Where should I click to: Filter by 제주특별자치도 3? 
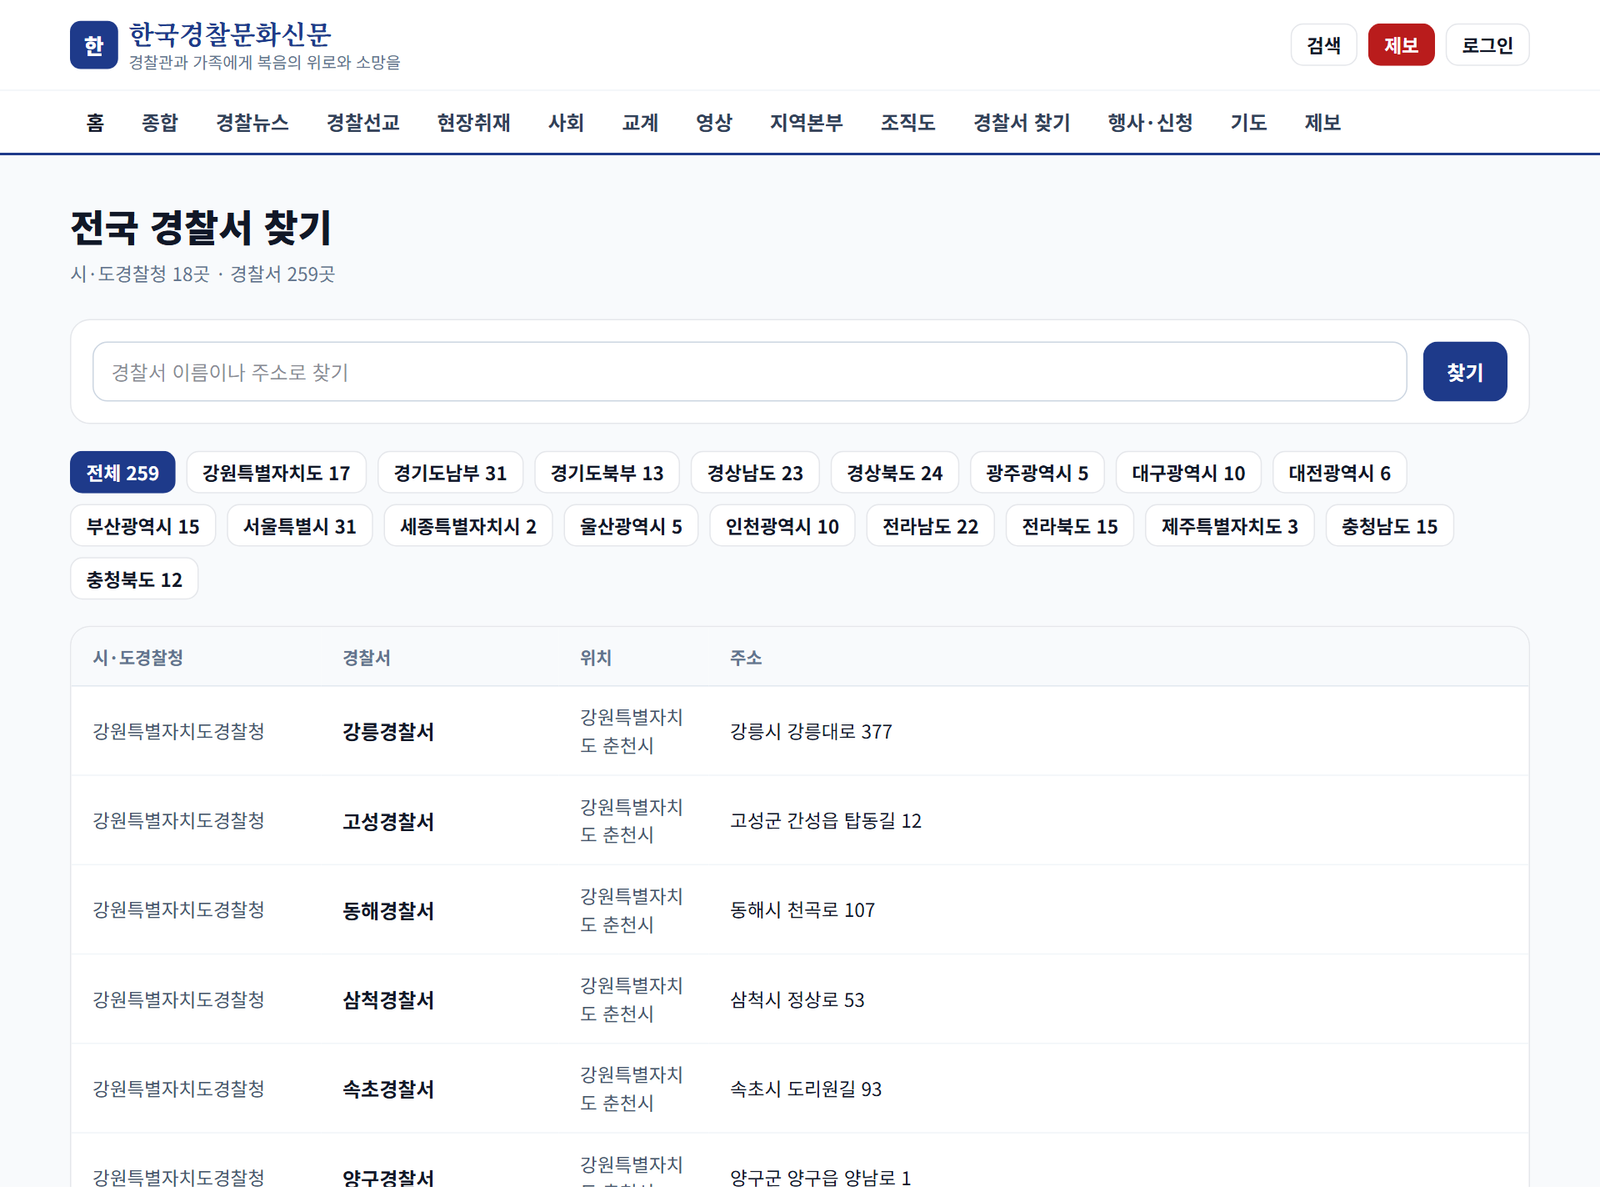[1230, 526]
